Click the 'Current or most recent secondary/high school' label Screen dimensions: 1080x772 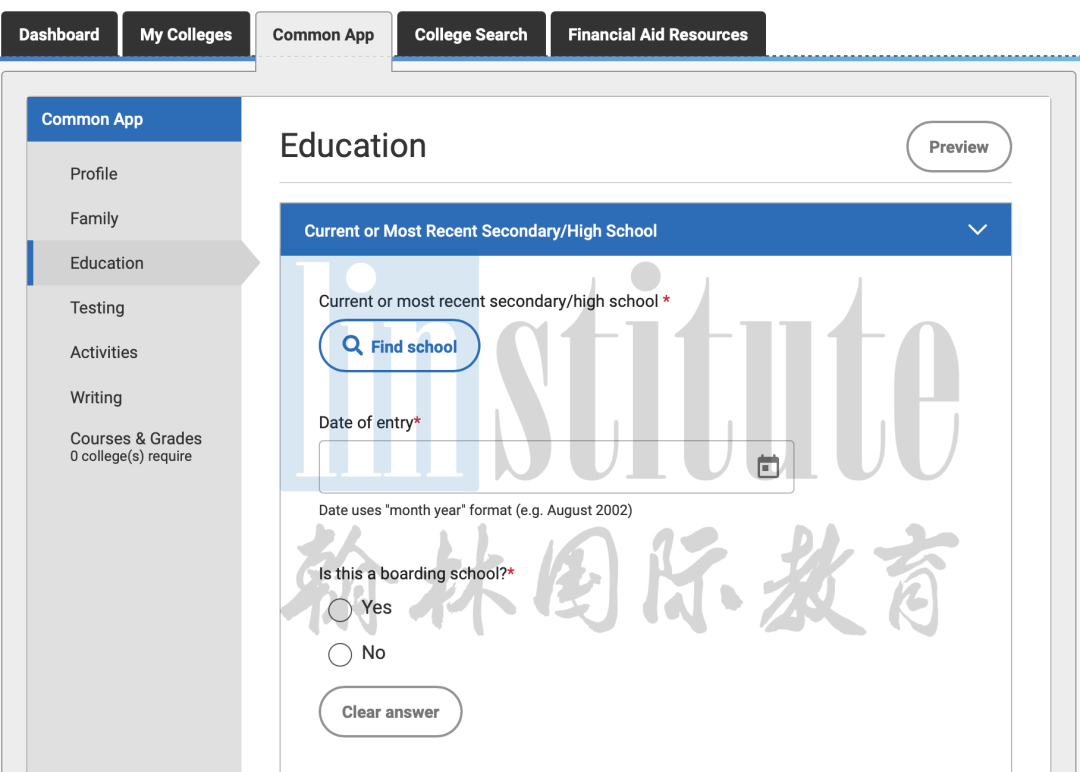point(494,301)
